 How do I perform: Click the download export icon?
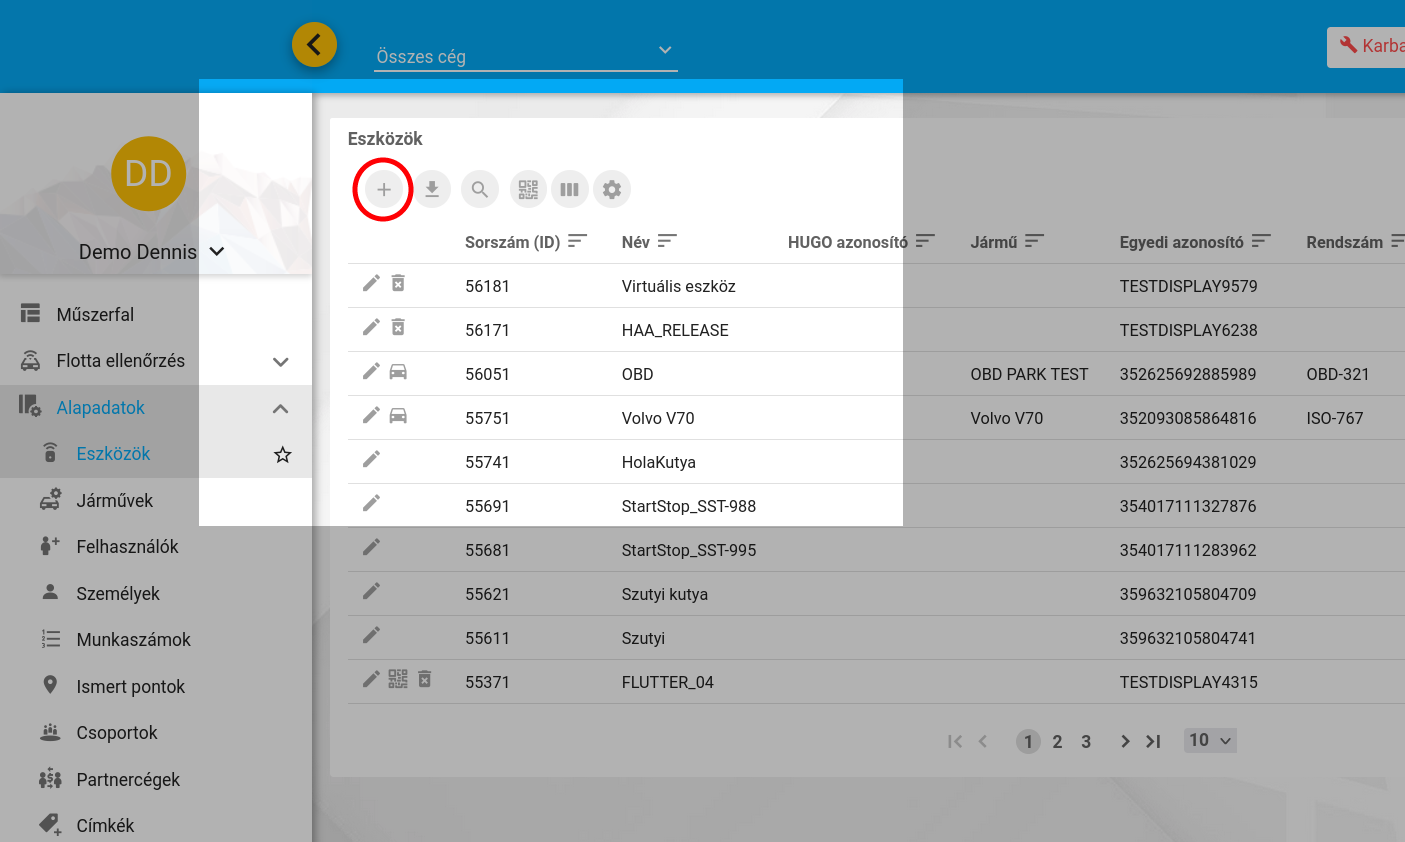[432, 189]
